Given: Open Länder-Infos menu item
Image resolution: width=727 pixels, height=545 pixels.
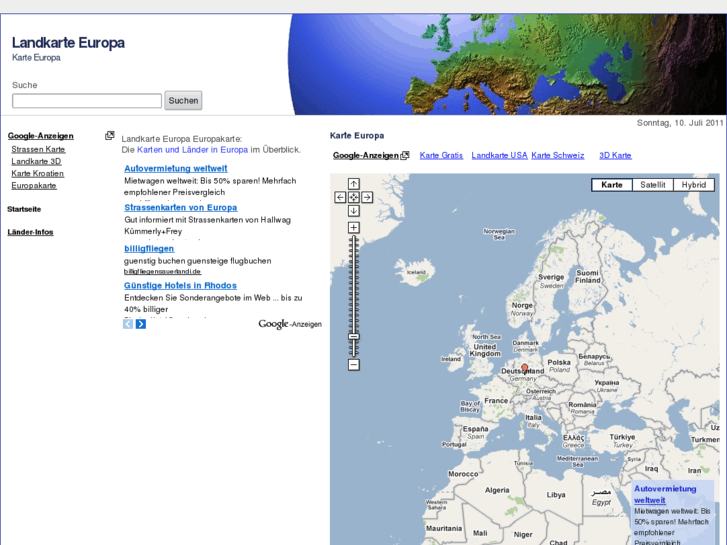Looking at the screenshot, I should (x=30, y=232).
